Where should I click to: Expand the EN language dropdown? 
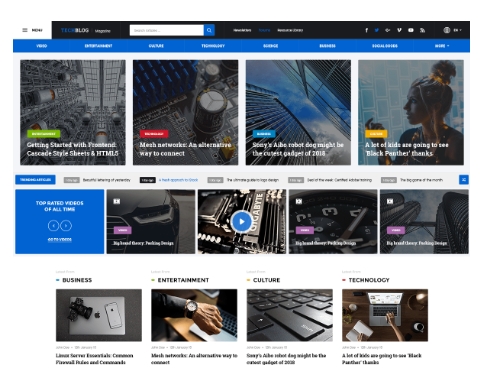click(457, 30)
